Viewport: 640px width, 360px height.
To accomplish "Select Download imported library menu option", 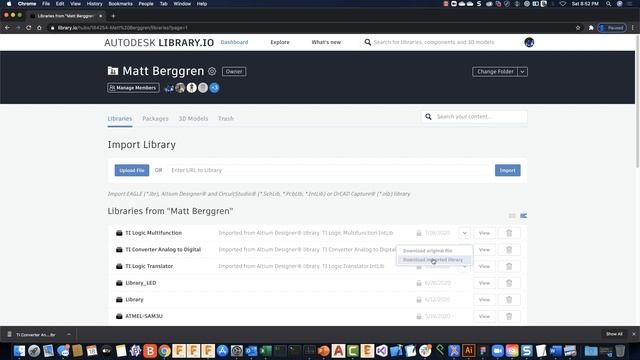I will pyautogui.click(x=433, y=260).
